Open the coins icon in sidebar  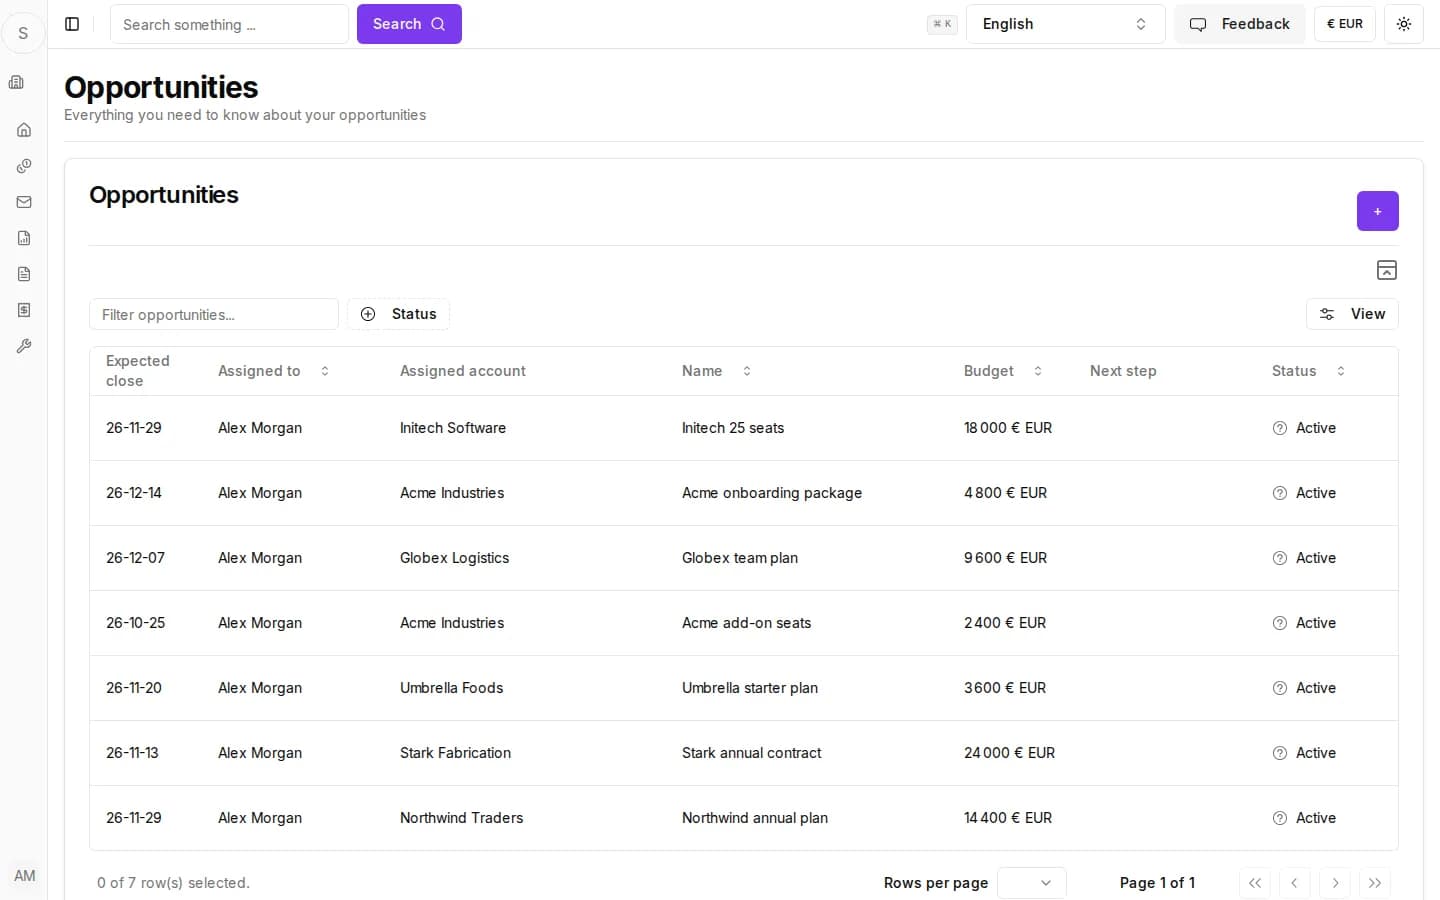24,166
